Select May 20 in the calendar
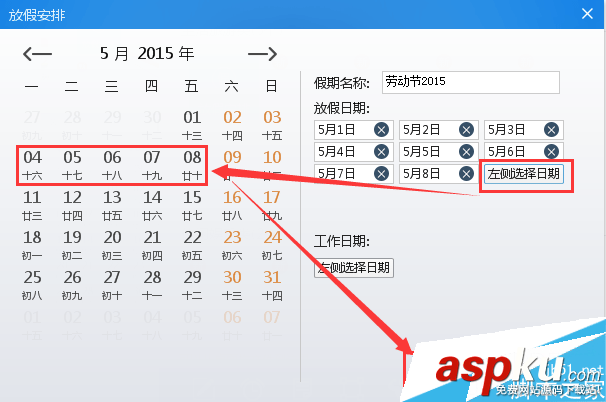606x402 pixels. [x=112, y=245]
